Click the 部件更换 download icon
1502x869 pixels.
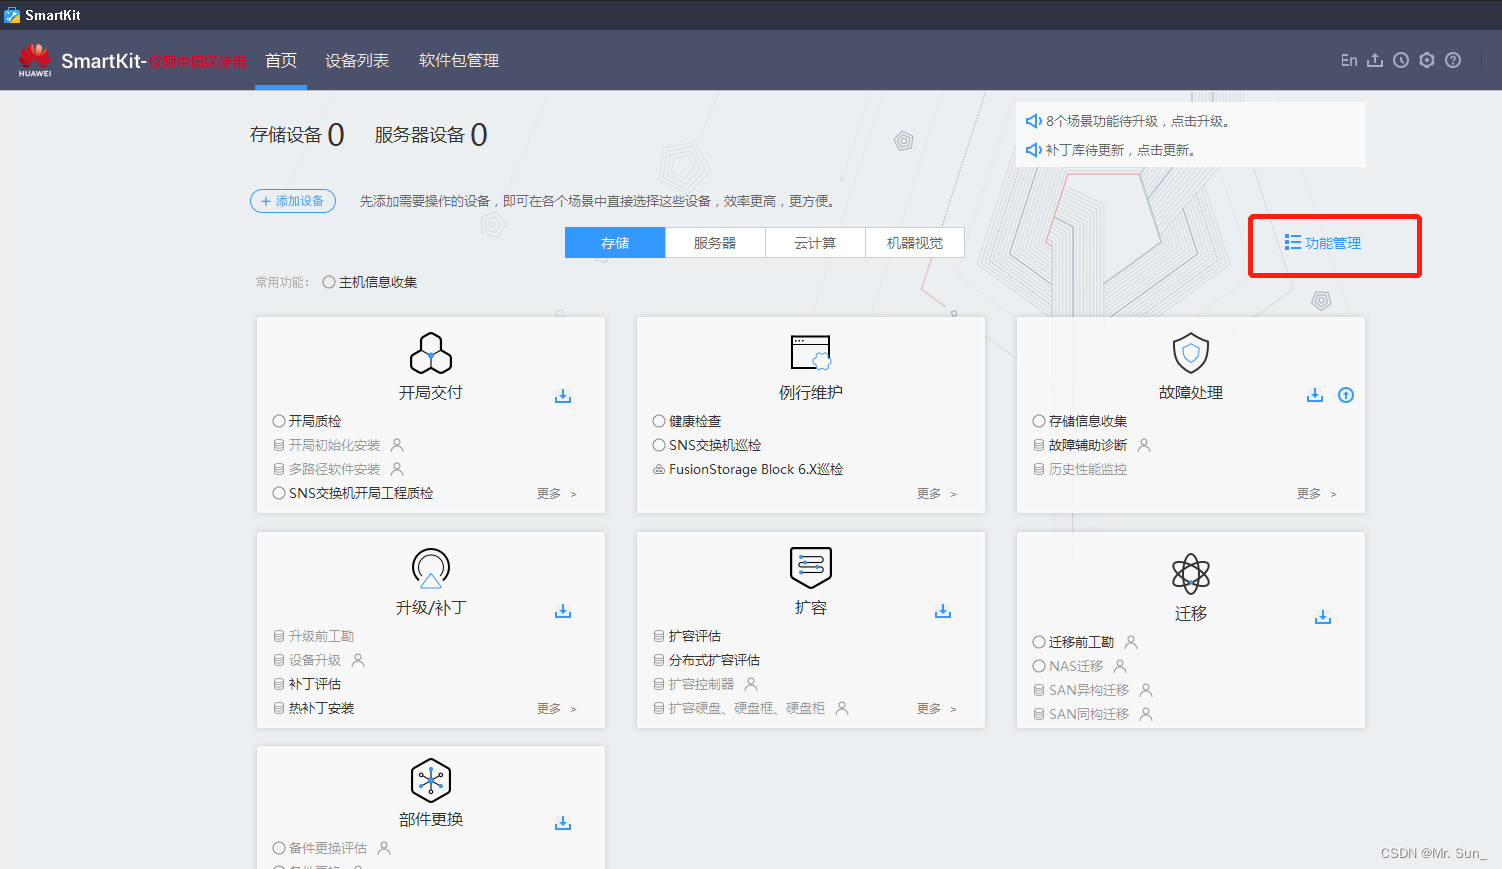[x=563, y=823]
